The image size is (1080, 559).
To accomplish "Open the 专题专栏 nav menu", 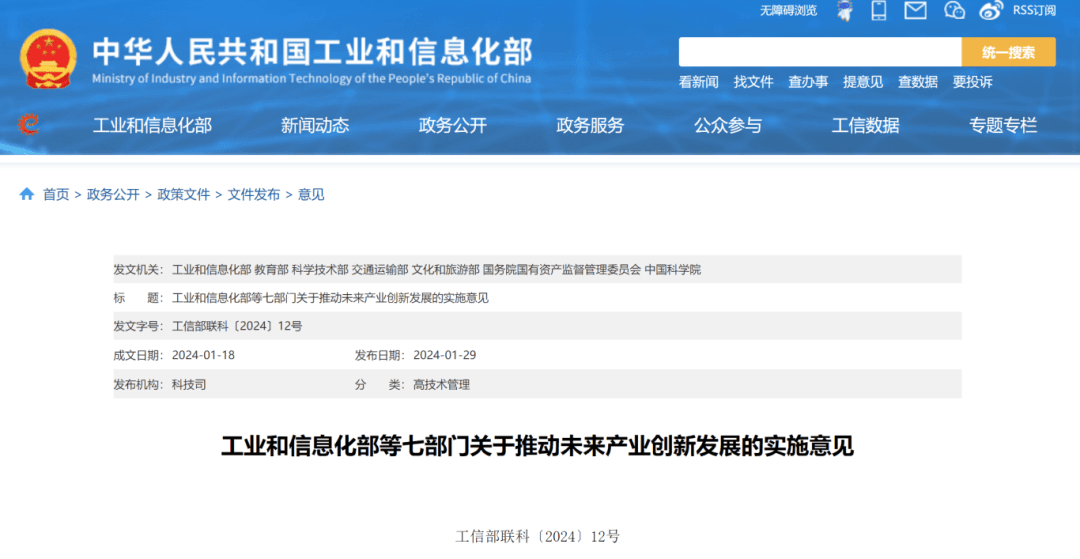I will click(1003, 125).
